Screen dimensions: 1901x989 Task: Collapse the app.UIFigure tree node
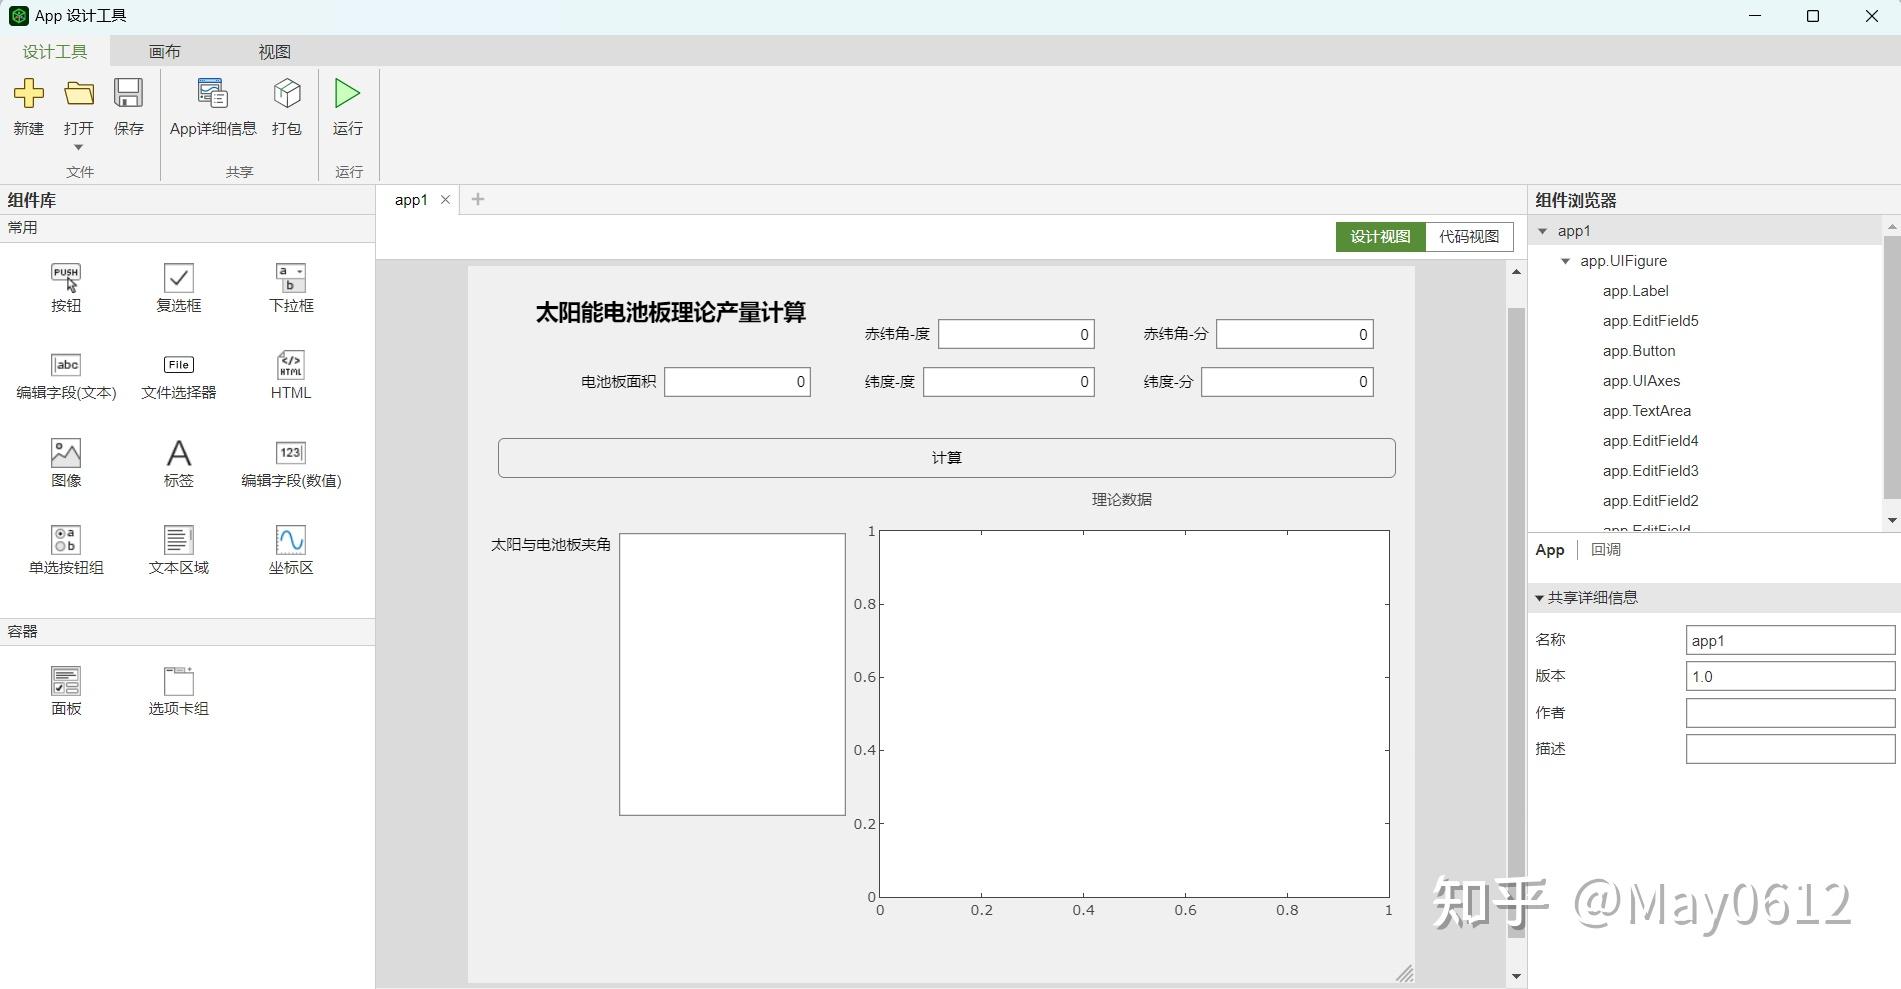tap(1566, 261)
